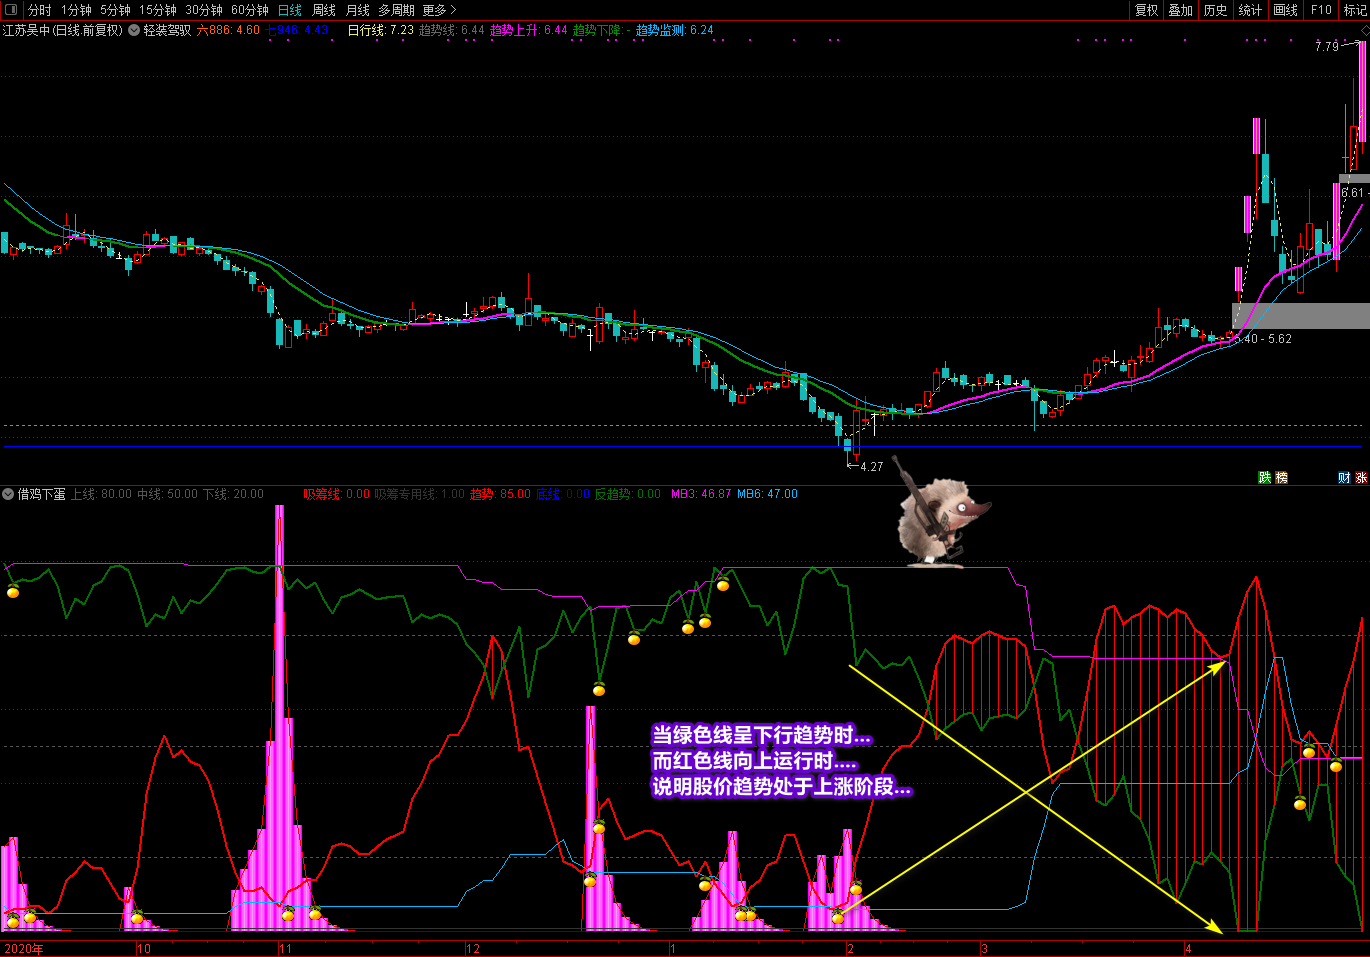1370x957 pixels.
Task: Click the 4.27 low price label
Action: 871,467
